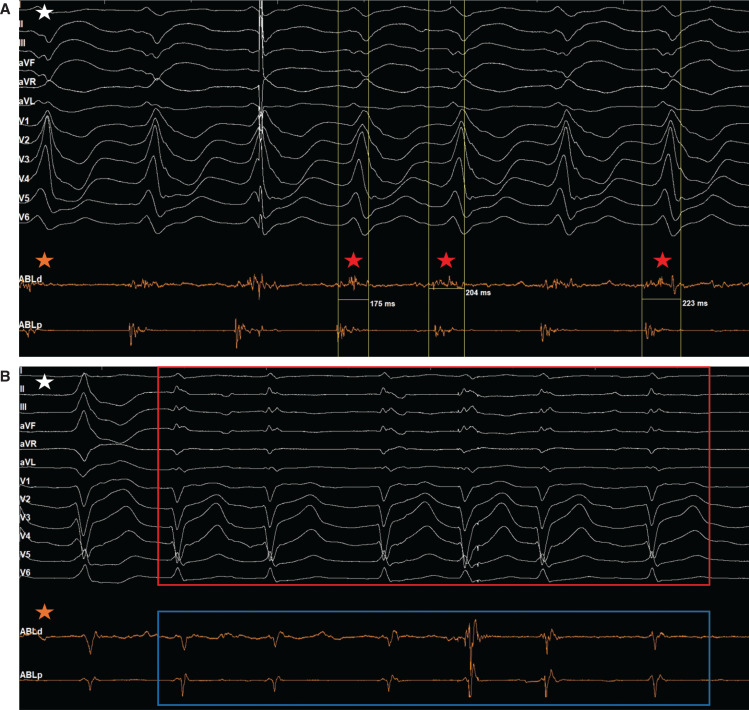
Task: Click the panel letter B
Action: [x=5, y=377]
